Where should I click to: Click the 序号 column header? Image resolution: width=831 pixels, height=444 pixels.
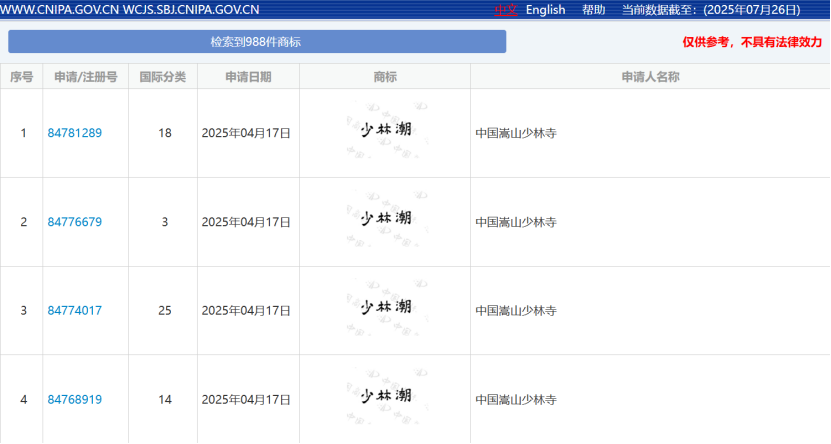[x=22, y=77]
